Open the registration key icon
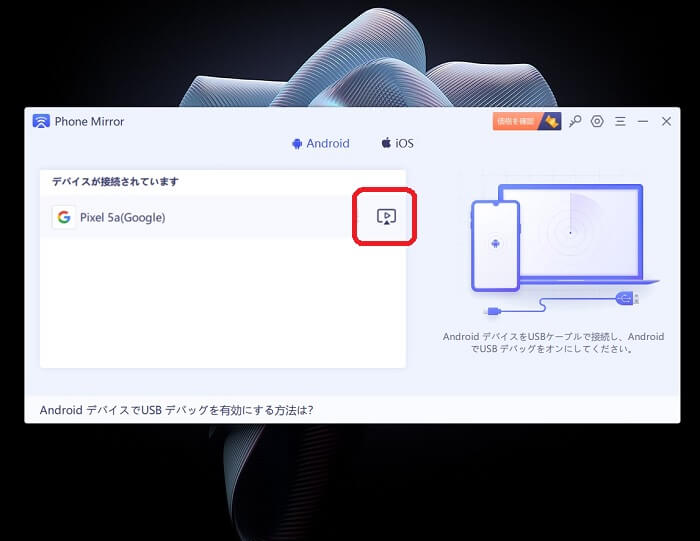The height and width of the screenshot is (541, 700). pyautogui.click(x=575, y=121)
